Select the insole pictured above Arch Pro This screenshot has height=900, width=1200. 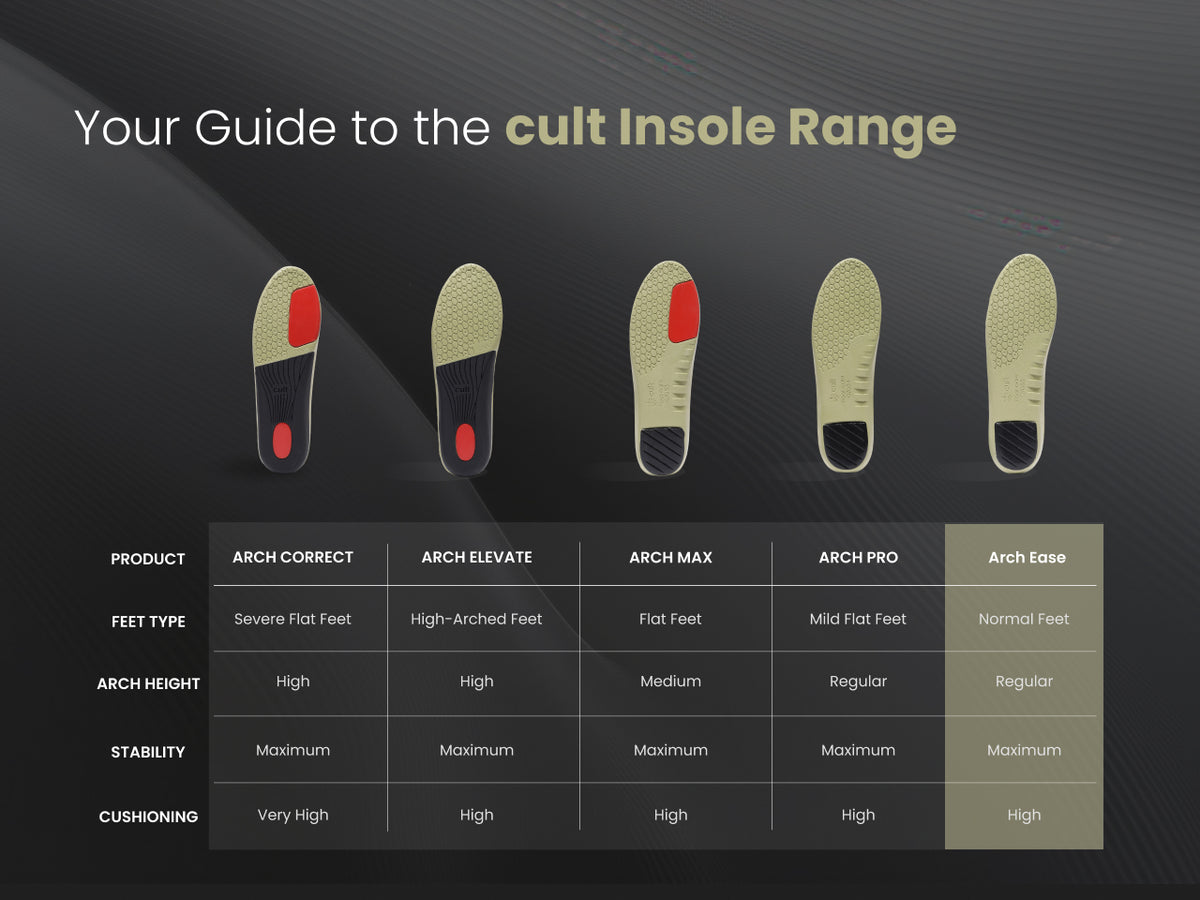[x=846, y=366]
